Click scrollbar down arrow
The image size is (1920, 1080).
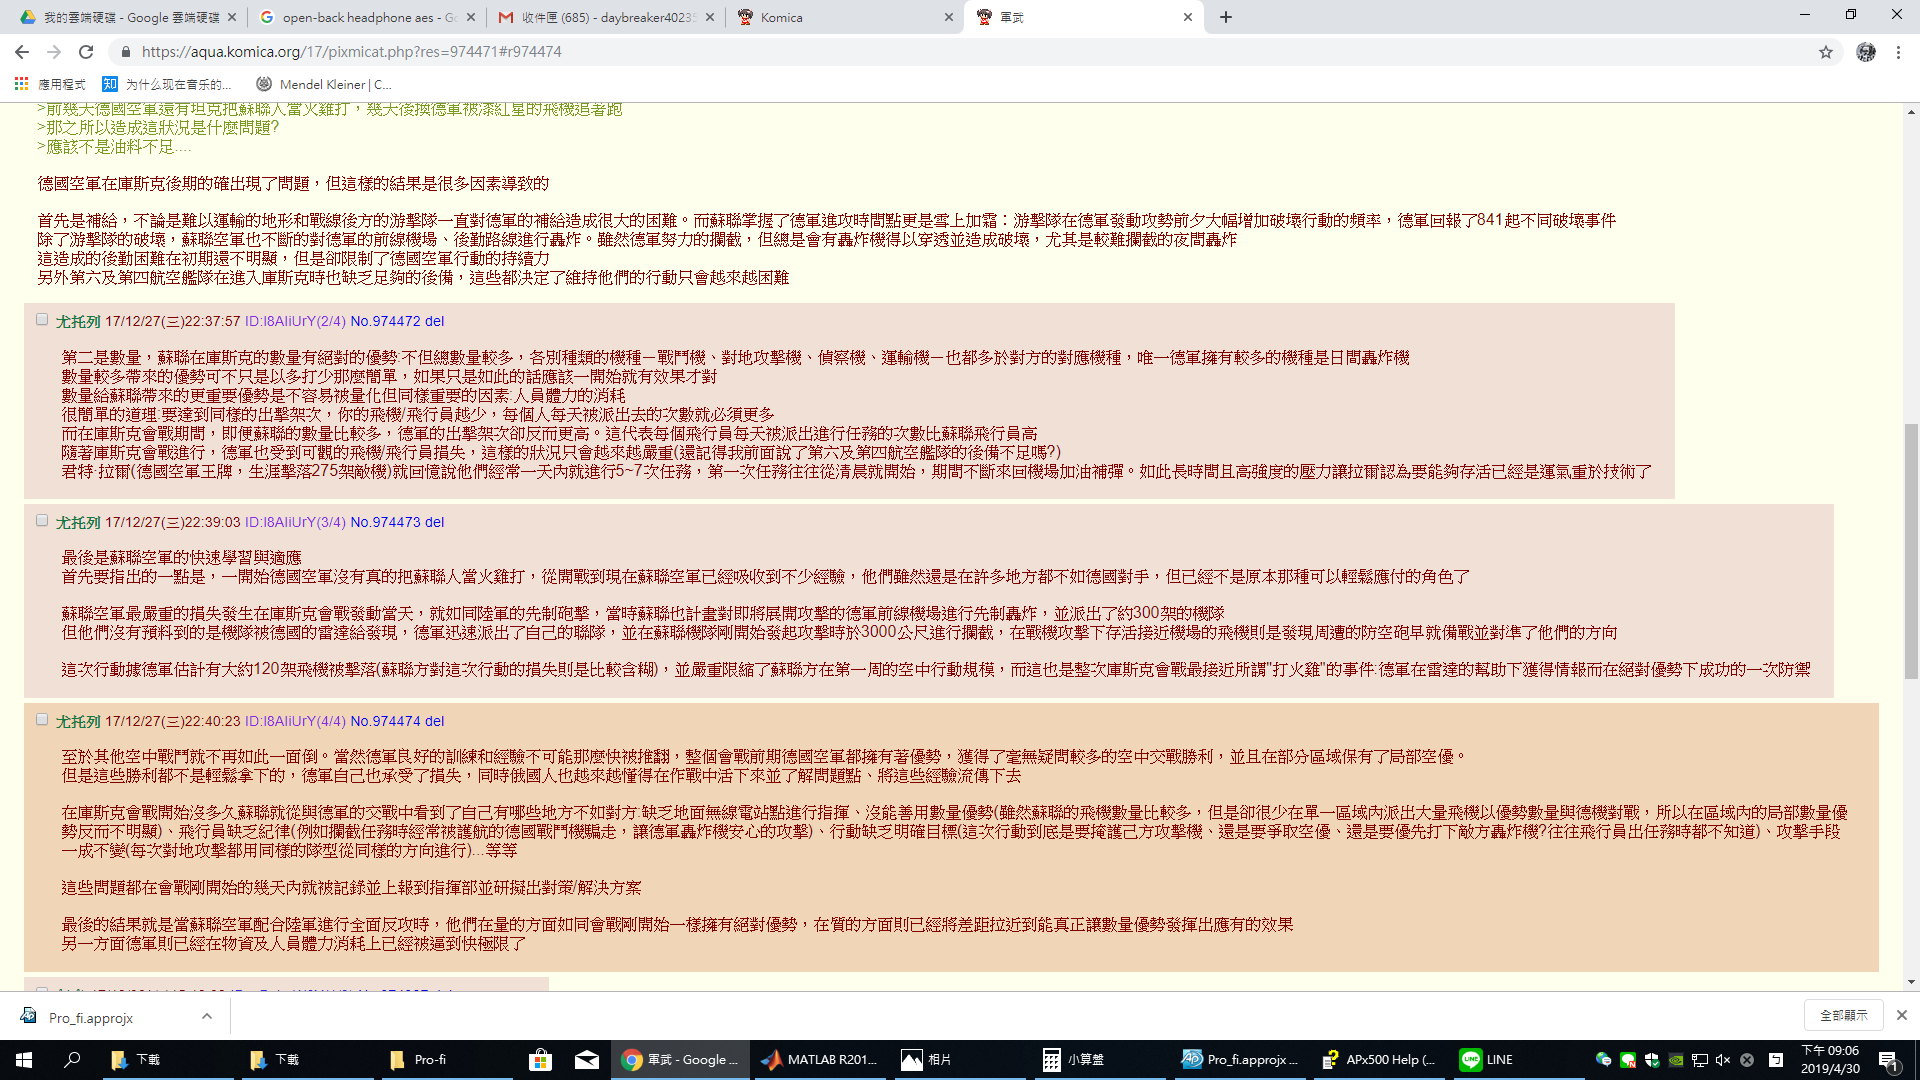click(x=1911, y=982)
